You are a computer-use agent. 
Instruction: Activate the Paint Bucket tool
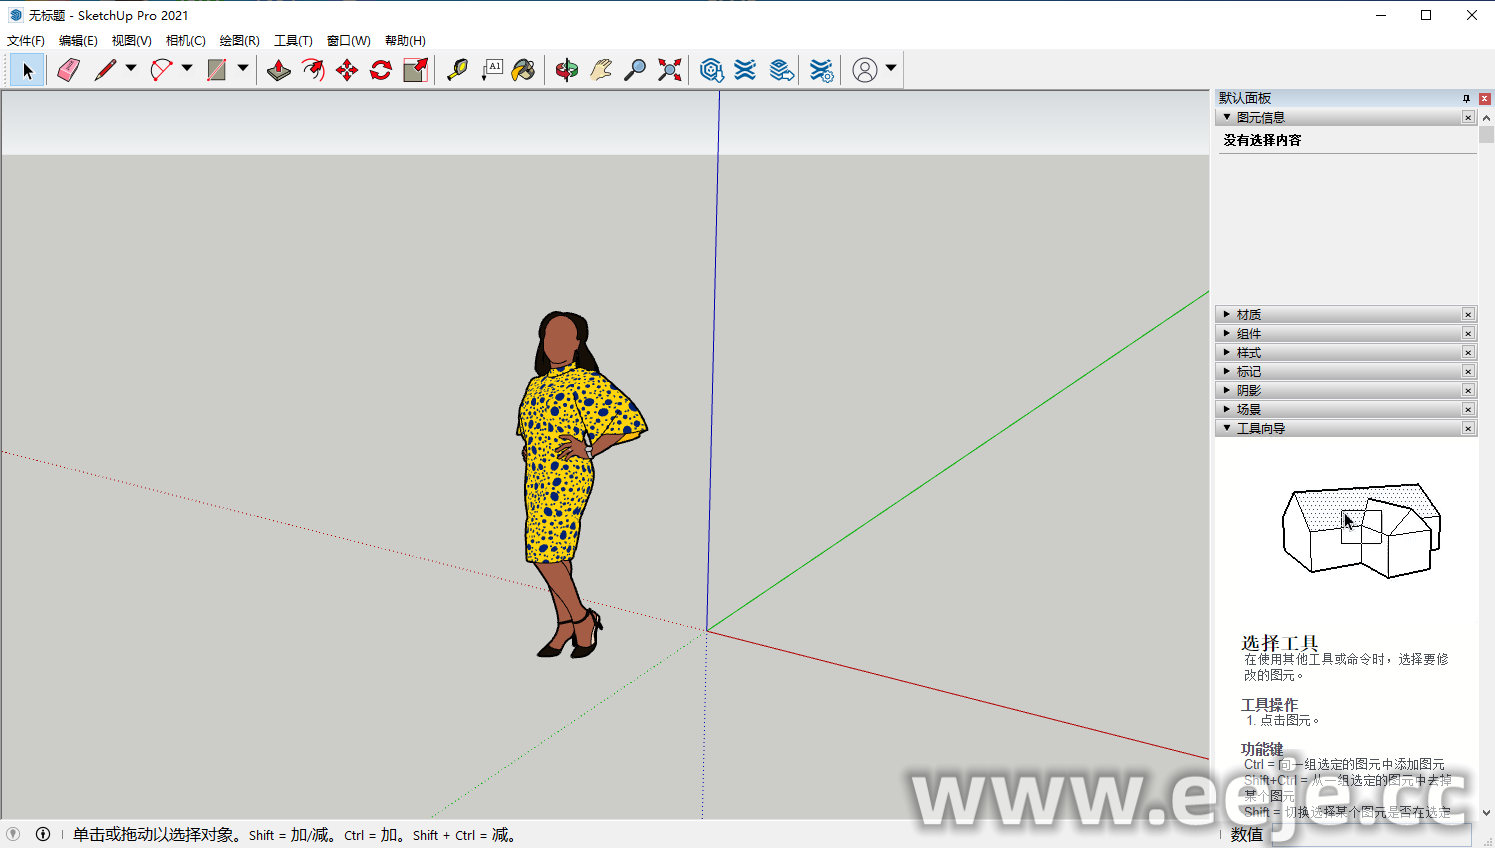click(523, 70)
